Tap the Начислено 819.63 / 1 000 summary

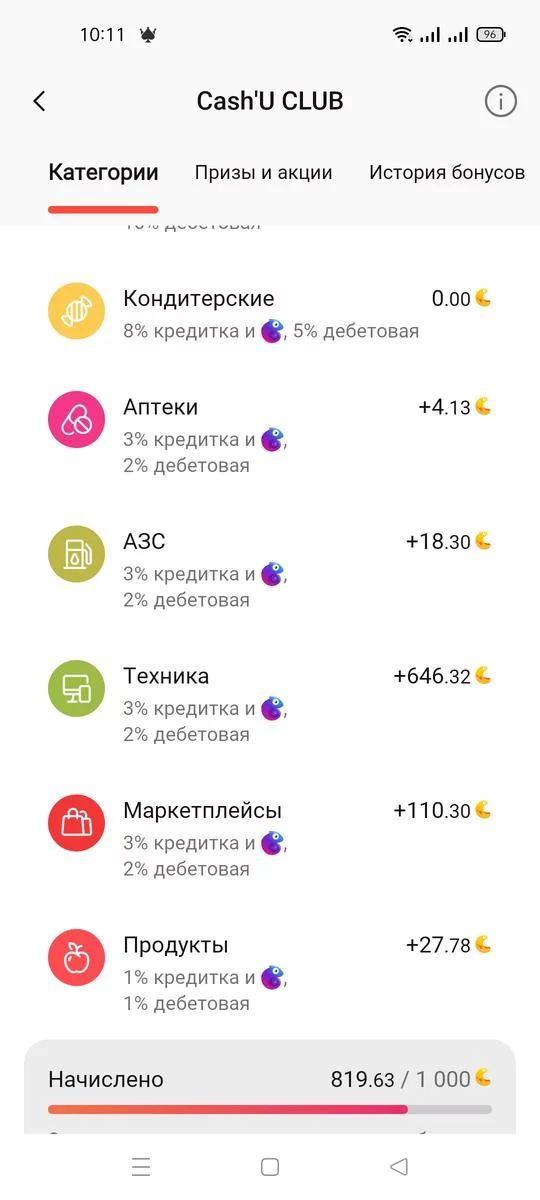[x=270, y=1079]
